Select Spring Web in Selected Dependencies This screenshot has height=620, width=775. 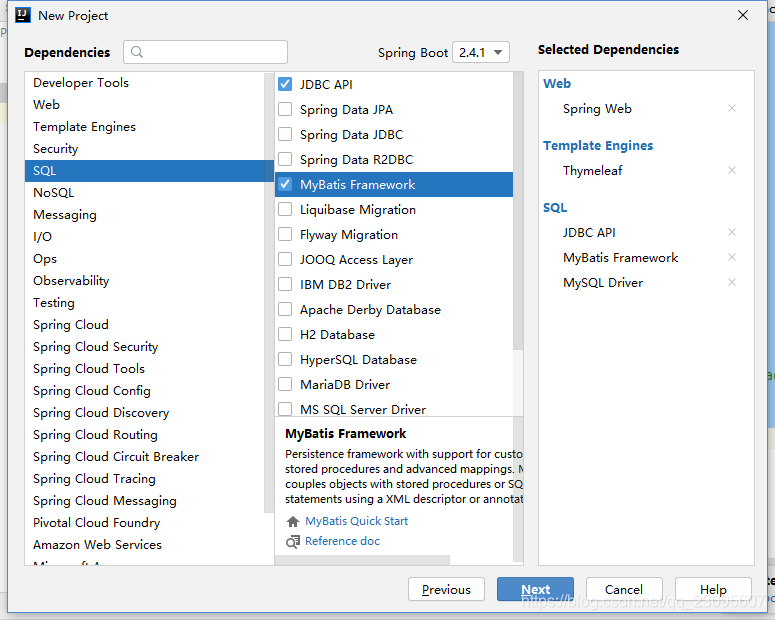597,108
